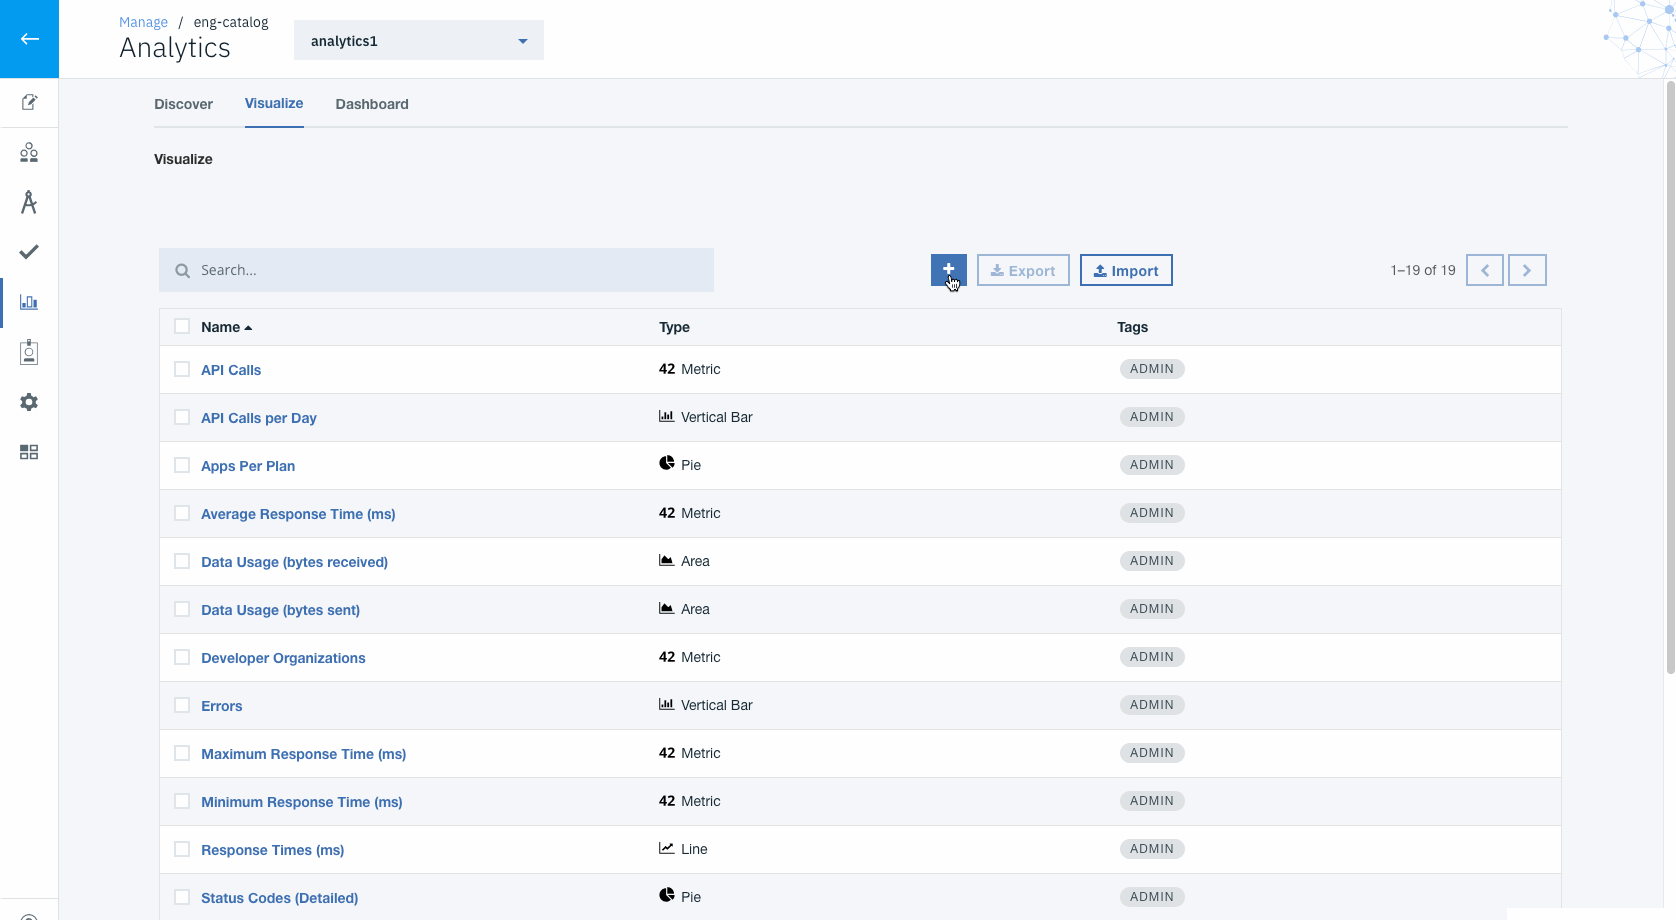Check the Response Times (ms) checkbox
This screenshot has height=920, width=1676.
(x=182, y=849)
